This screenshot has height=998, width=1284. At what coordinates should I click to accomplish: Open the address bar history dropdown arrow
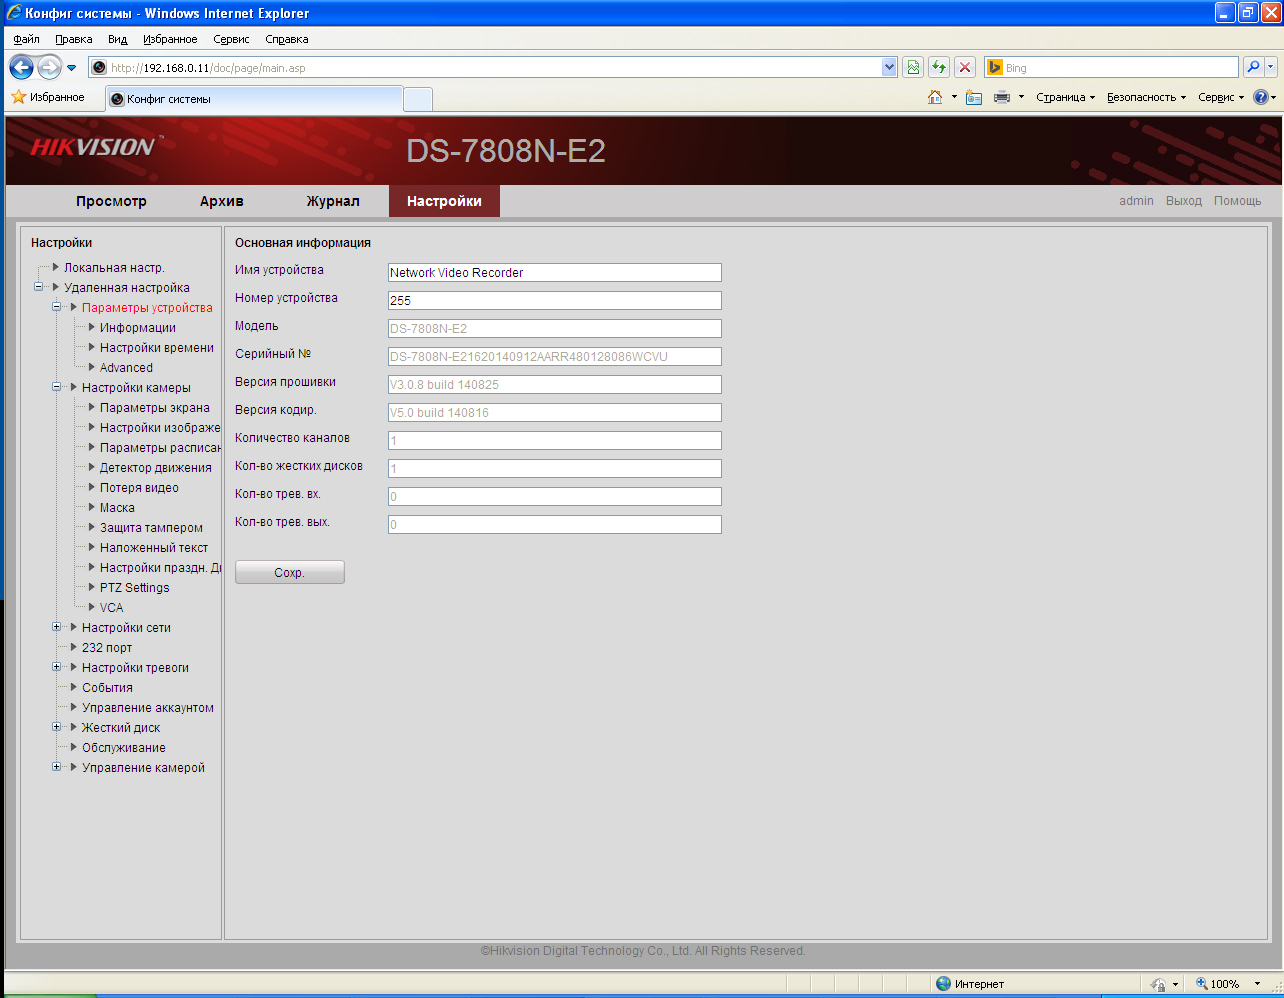[890, 68]
